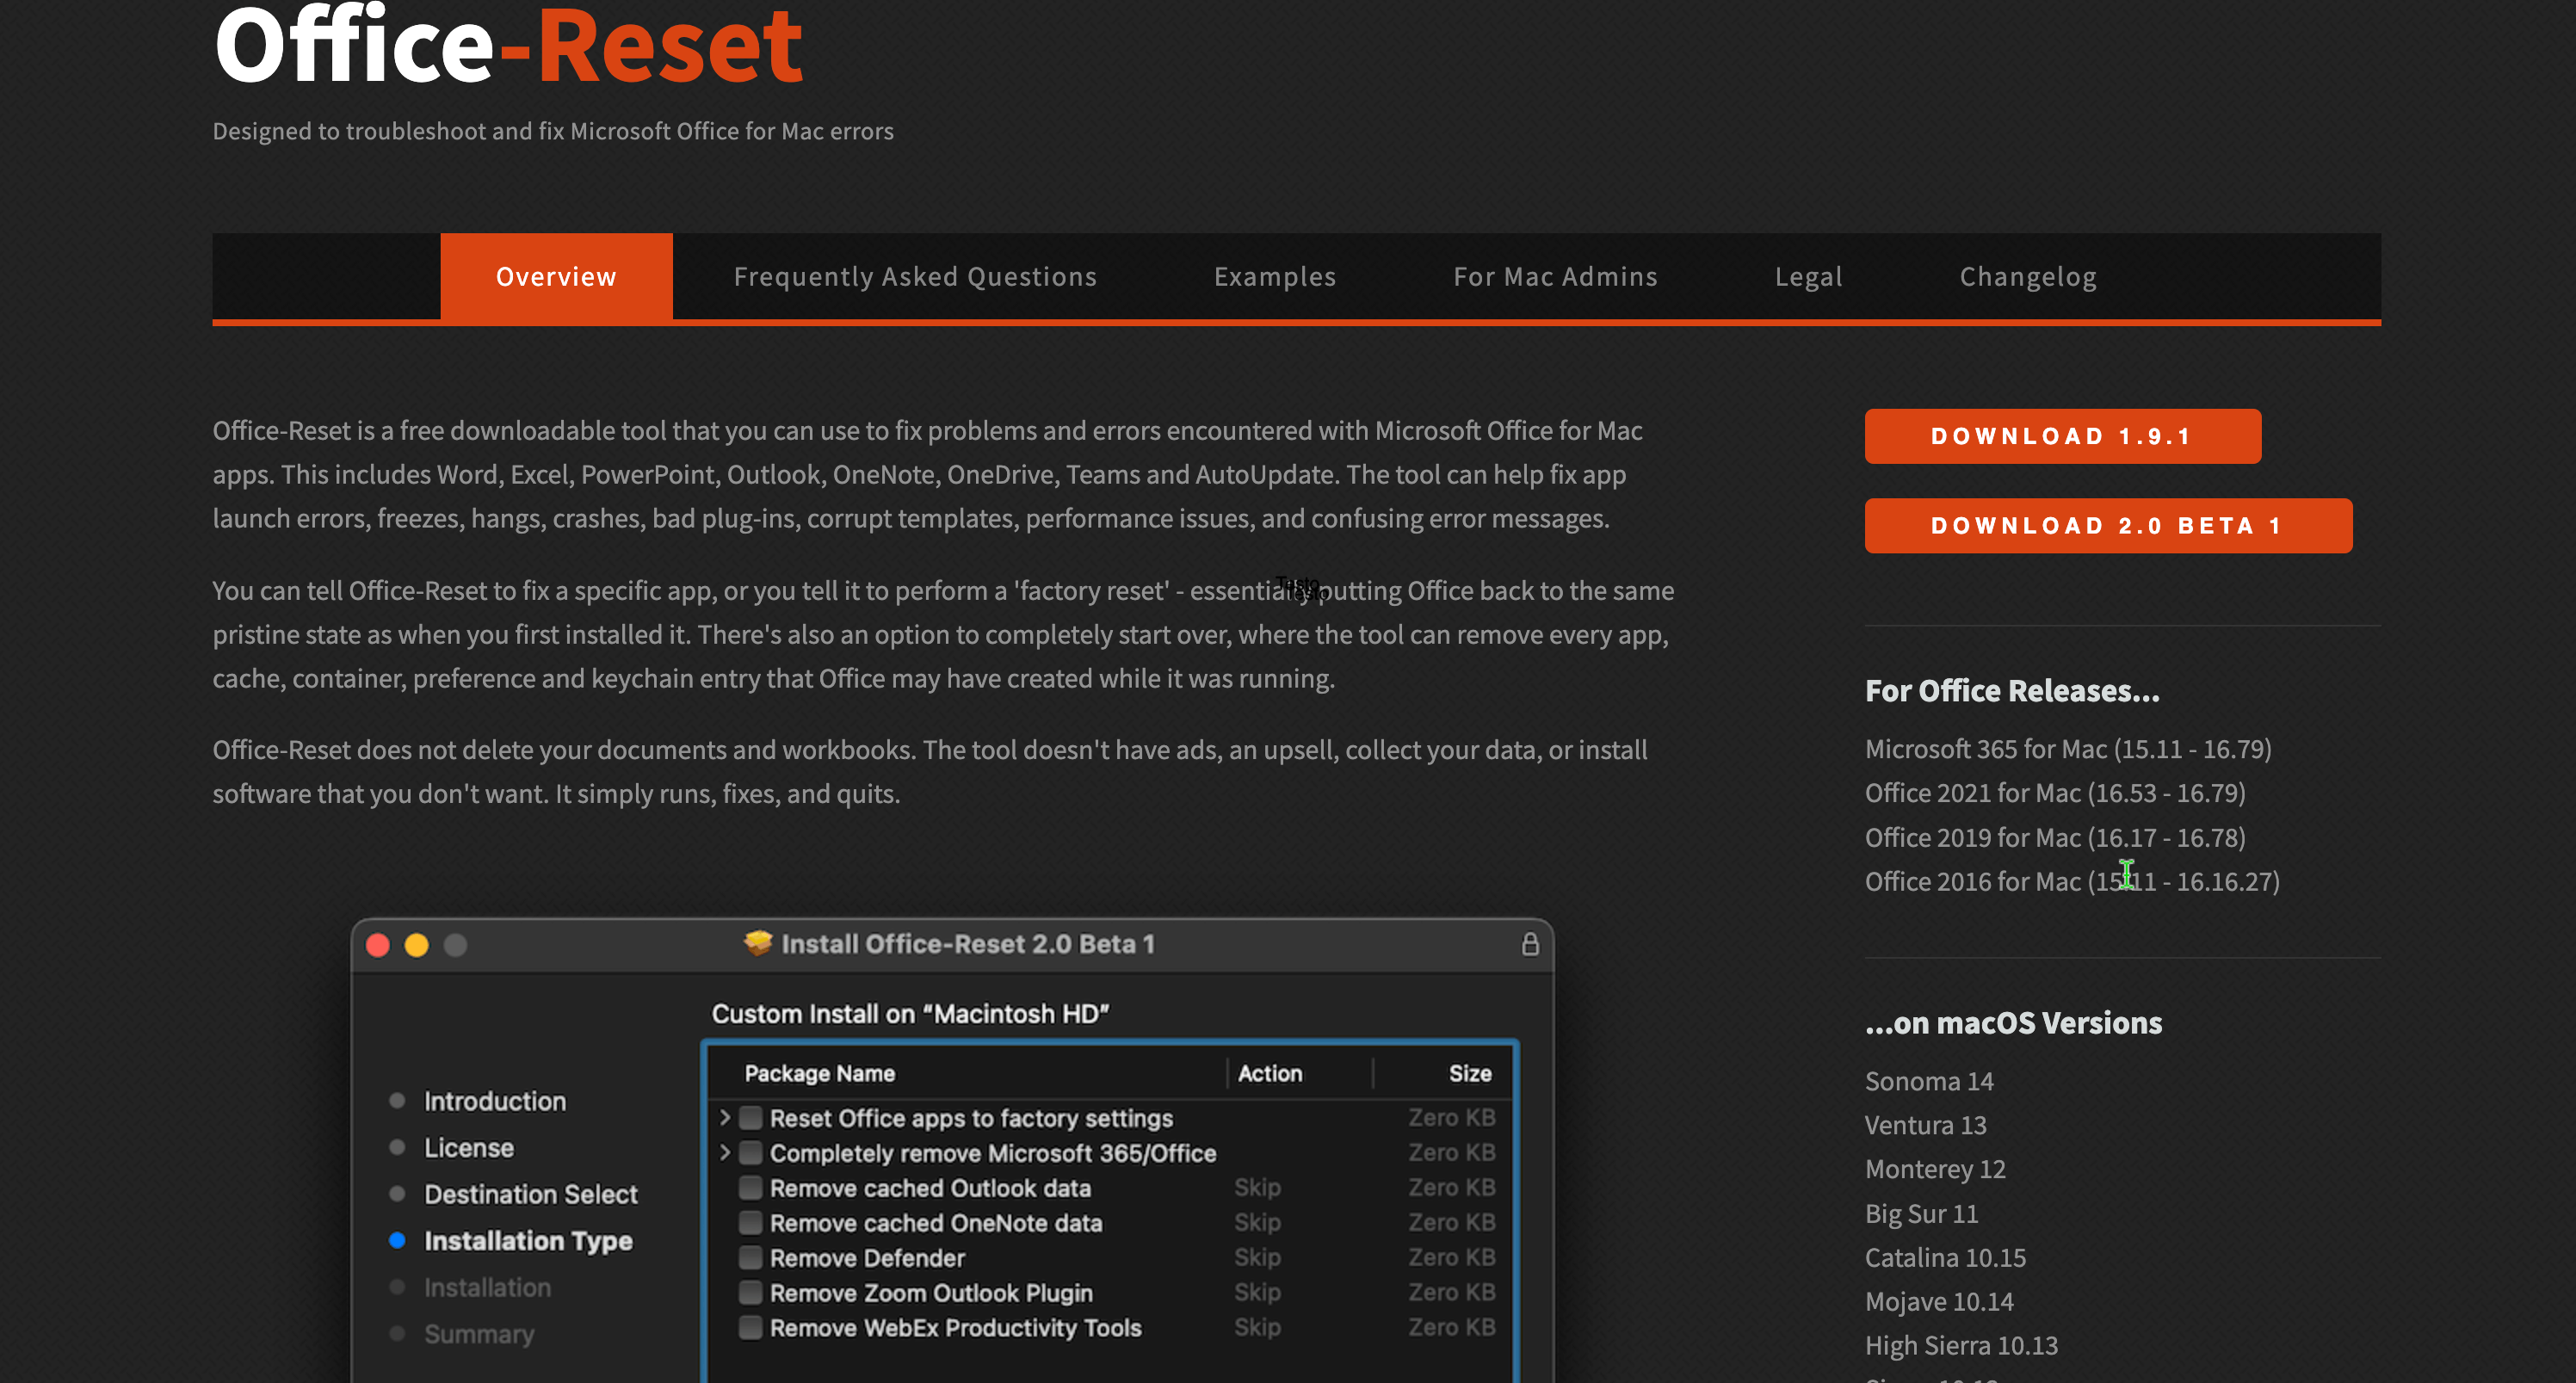This screenshot has height=1383, width=2576.
Task: Click 'Office 2021 for Mac (16.53 - 16.79)'
Action: click(2055, 793)
